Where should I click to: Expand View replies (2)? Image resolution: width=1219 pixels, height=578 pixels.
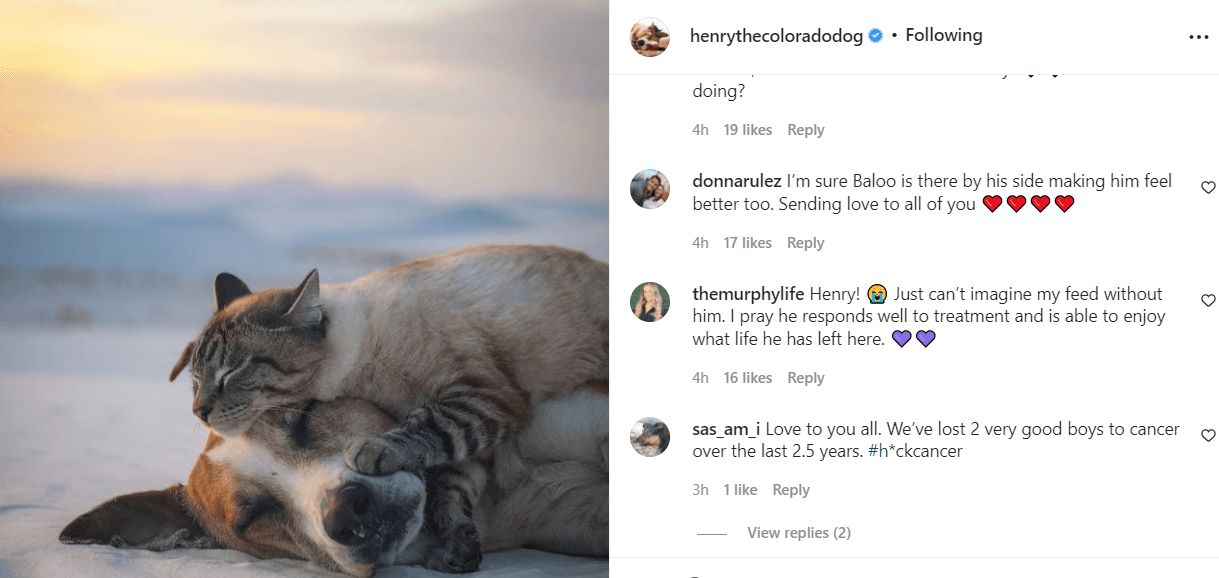point(798,533)
